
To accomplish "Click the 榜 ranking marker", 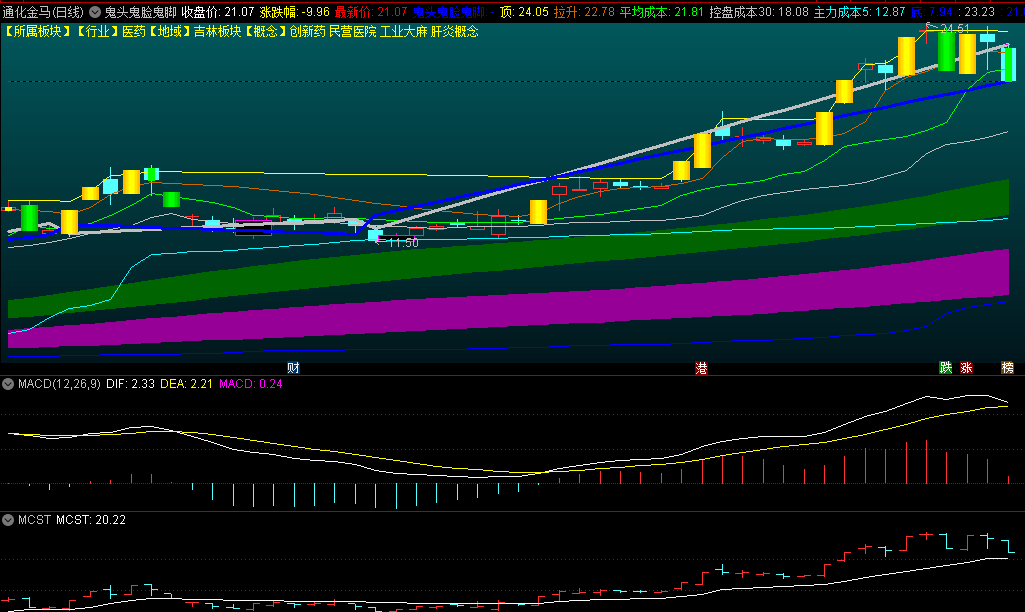I will 1007,368.
